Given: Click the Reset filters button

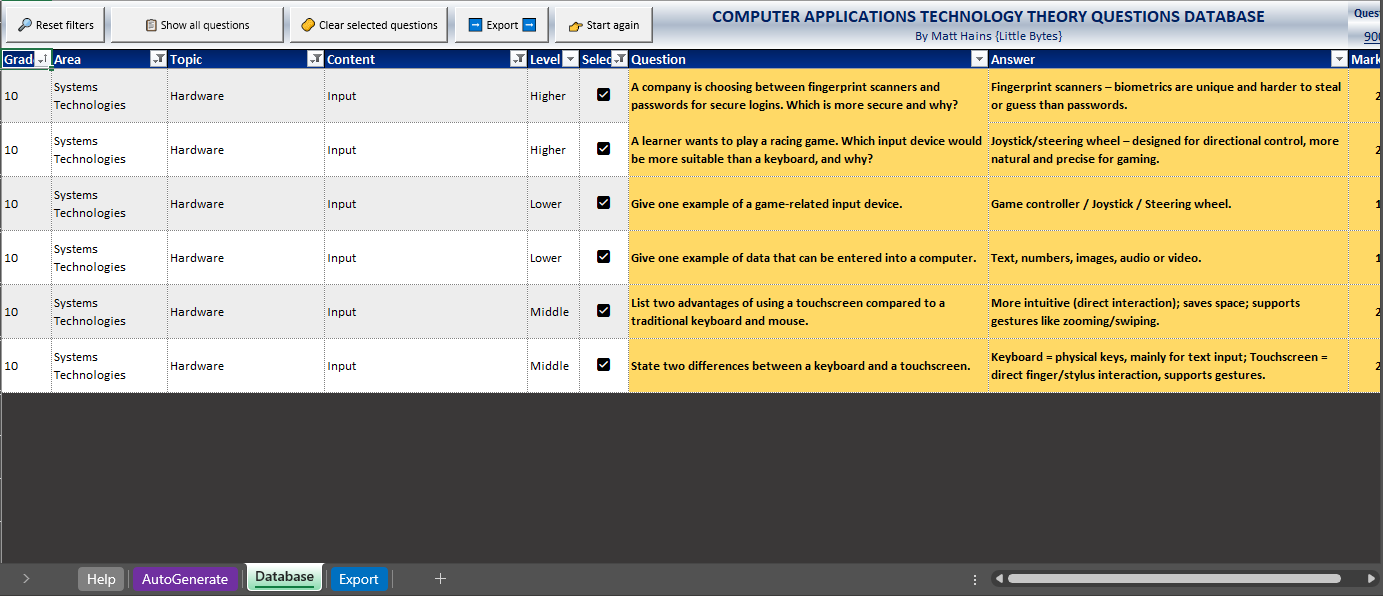Looking at the screenshot, I should click(x=55, y=25).
